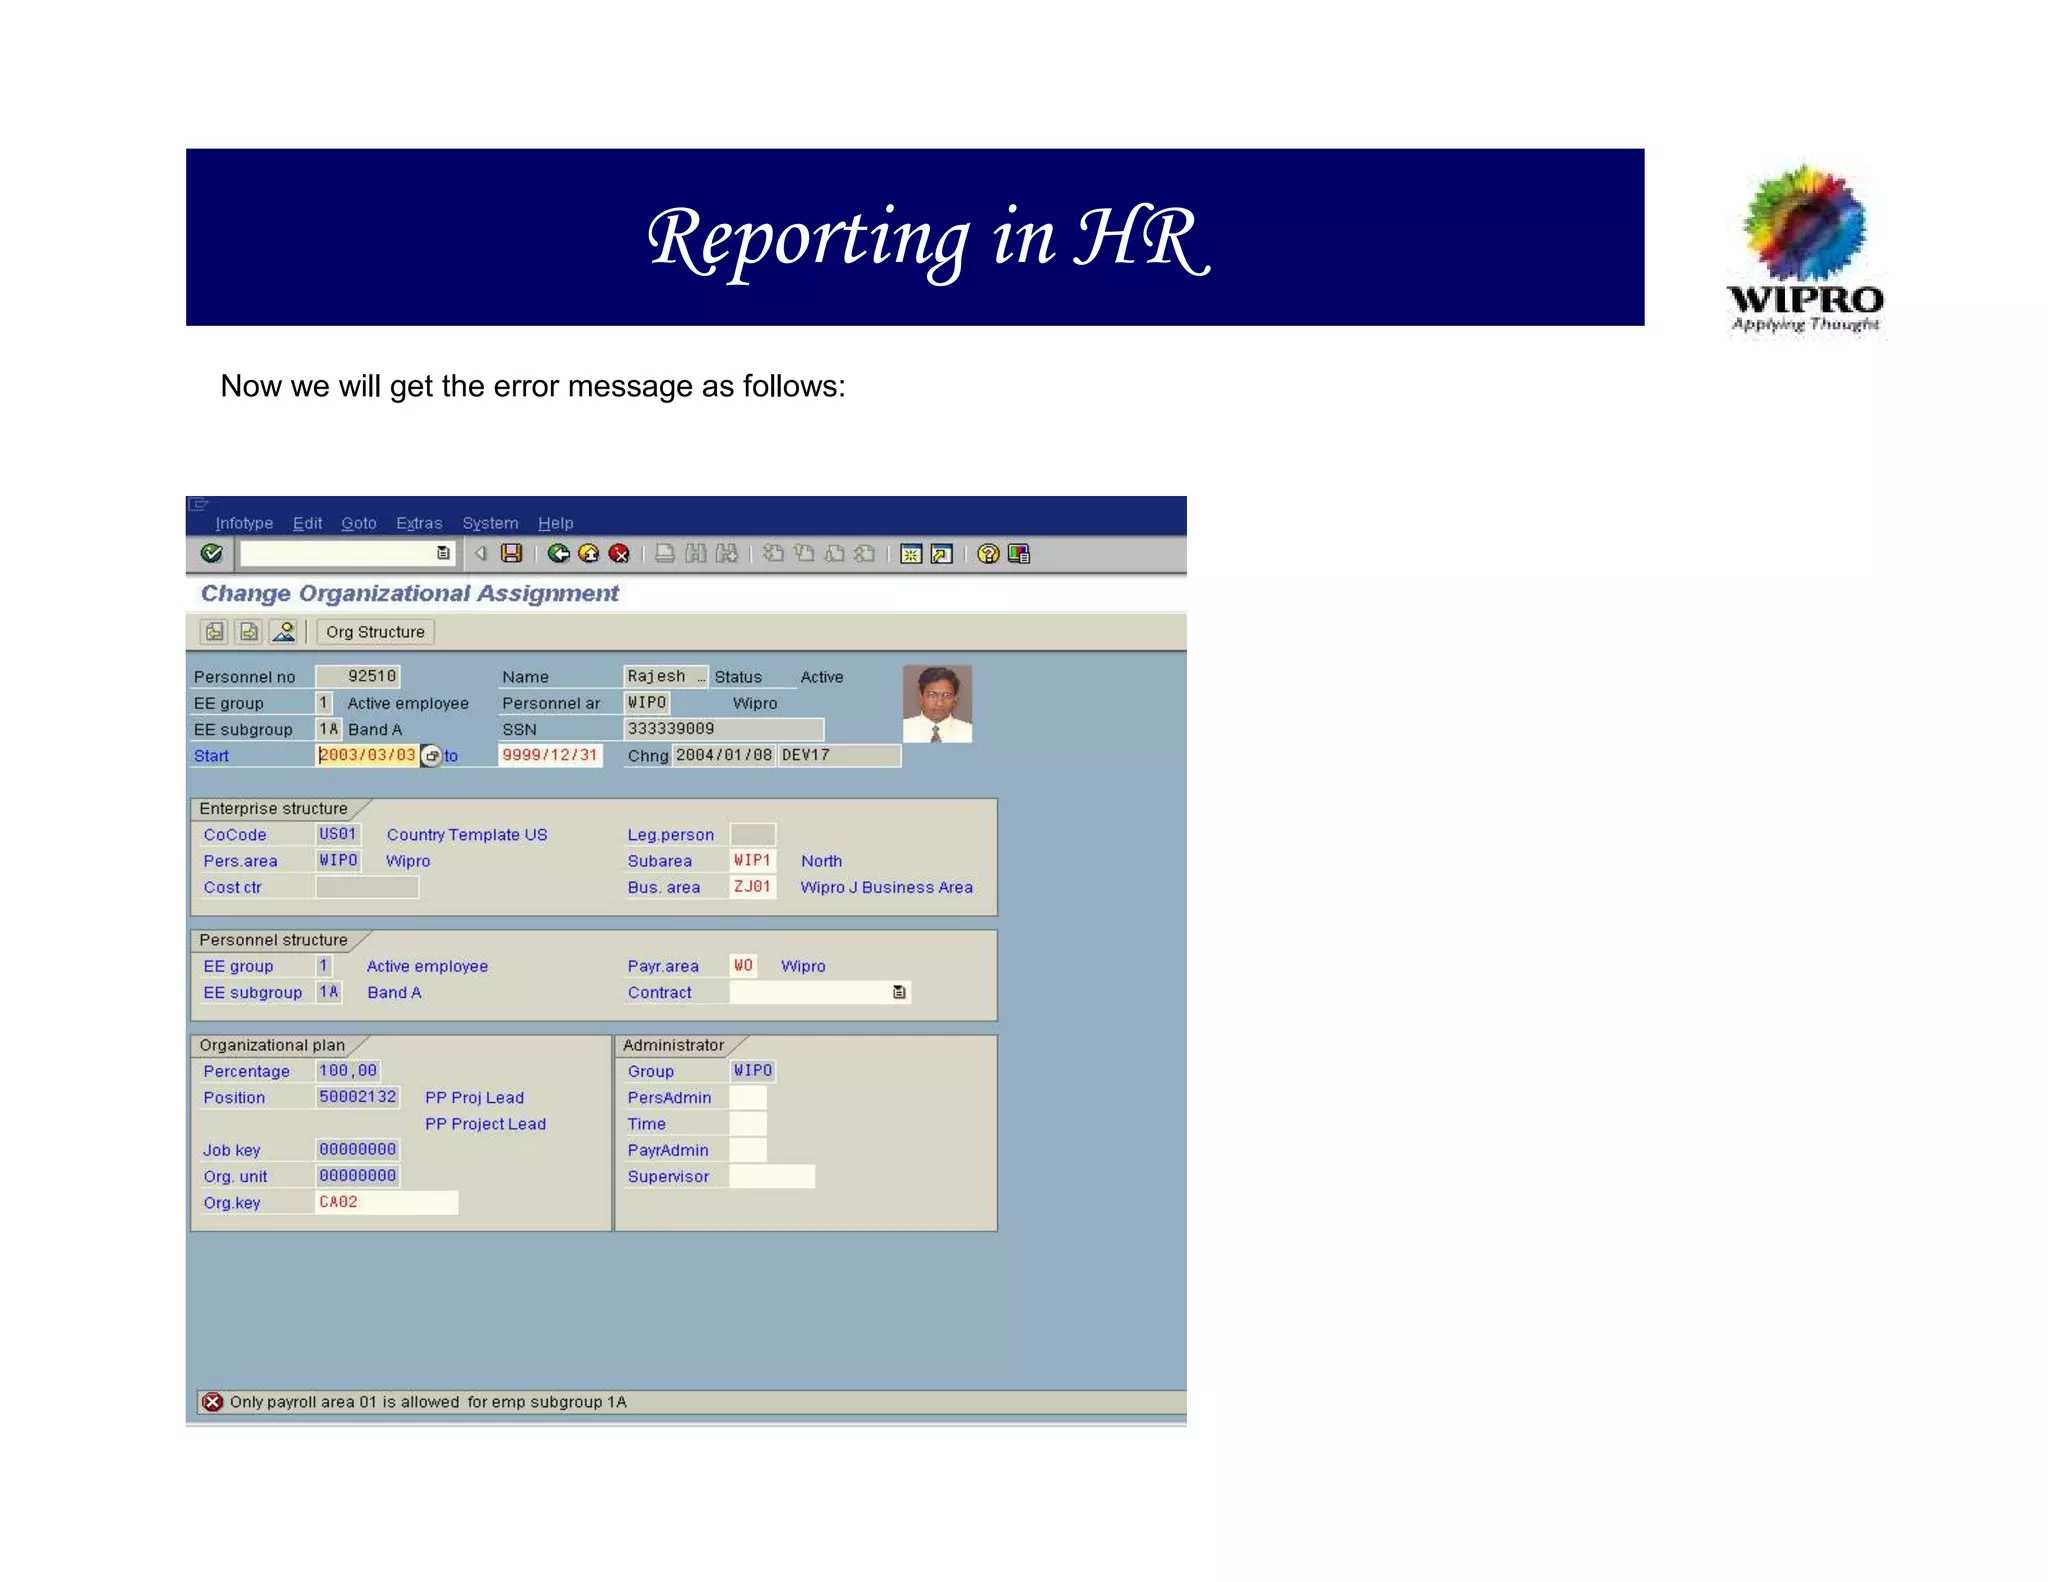
Task: Click the Org.key input field
Action: tap(386, 1202)
